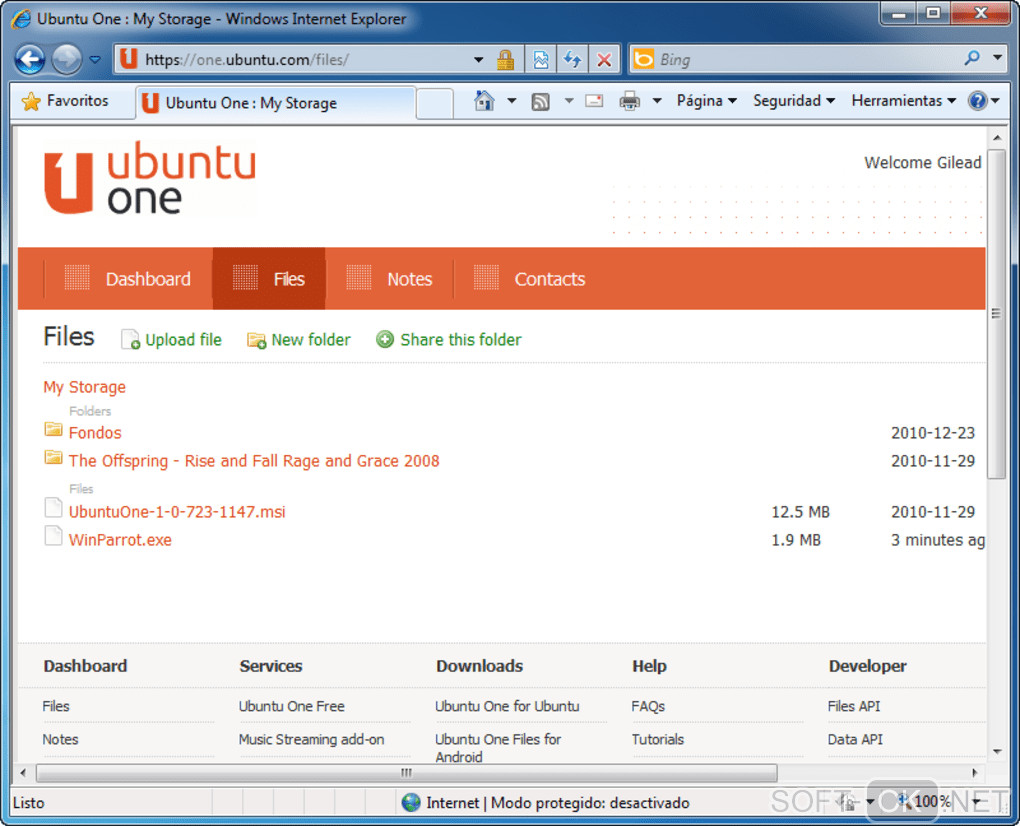
Task: Click The Offspring folder icon
Action: (53, 457)
